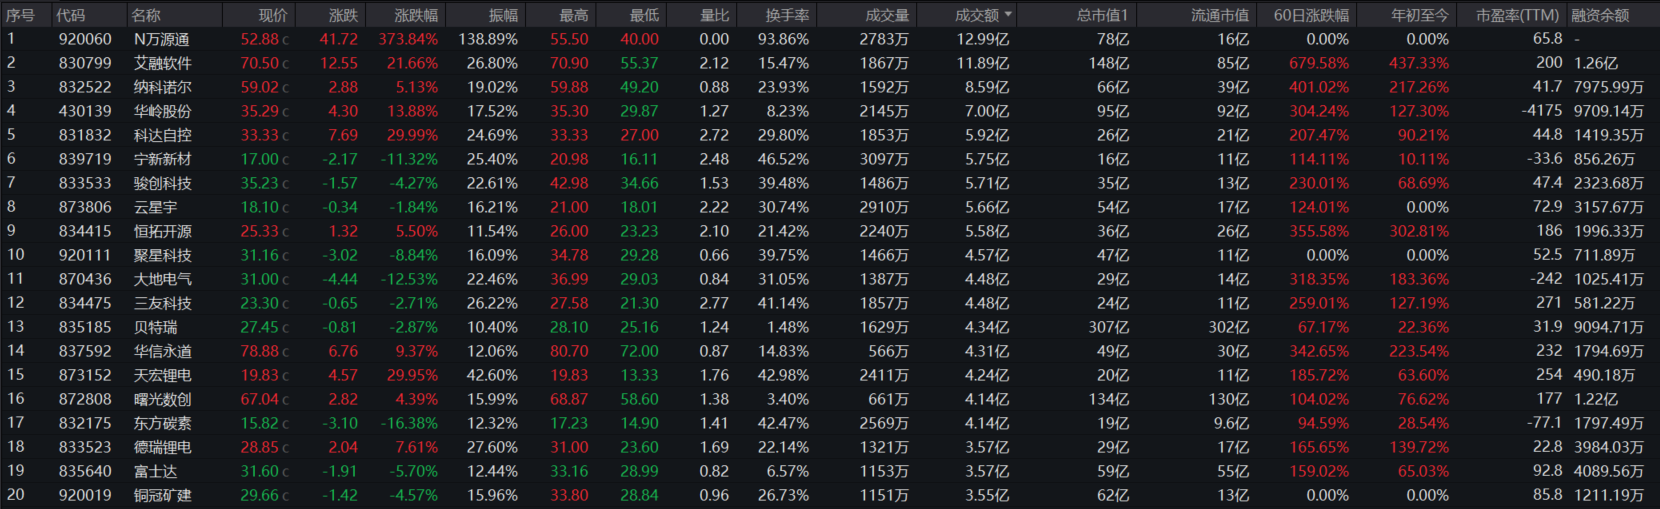The height and width of the screenshot is (509, 1660).
Task: Select stock N万源通 in row 1
Action: coord(162,39)
